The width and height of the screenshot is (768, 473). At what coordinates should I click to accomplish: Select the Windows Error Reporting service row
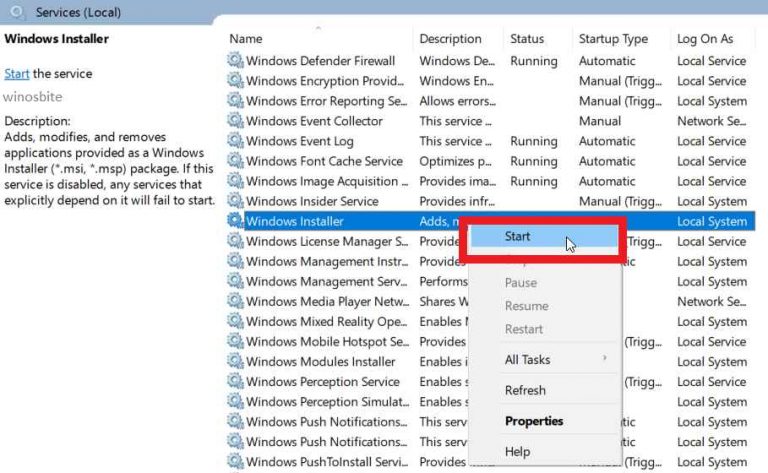click(326, 101)
